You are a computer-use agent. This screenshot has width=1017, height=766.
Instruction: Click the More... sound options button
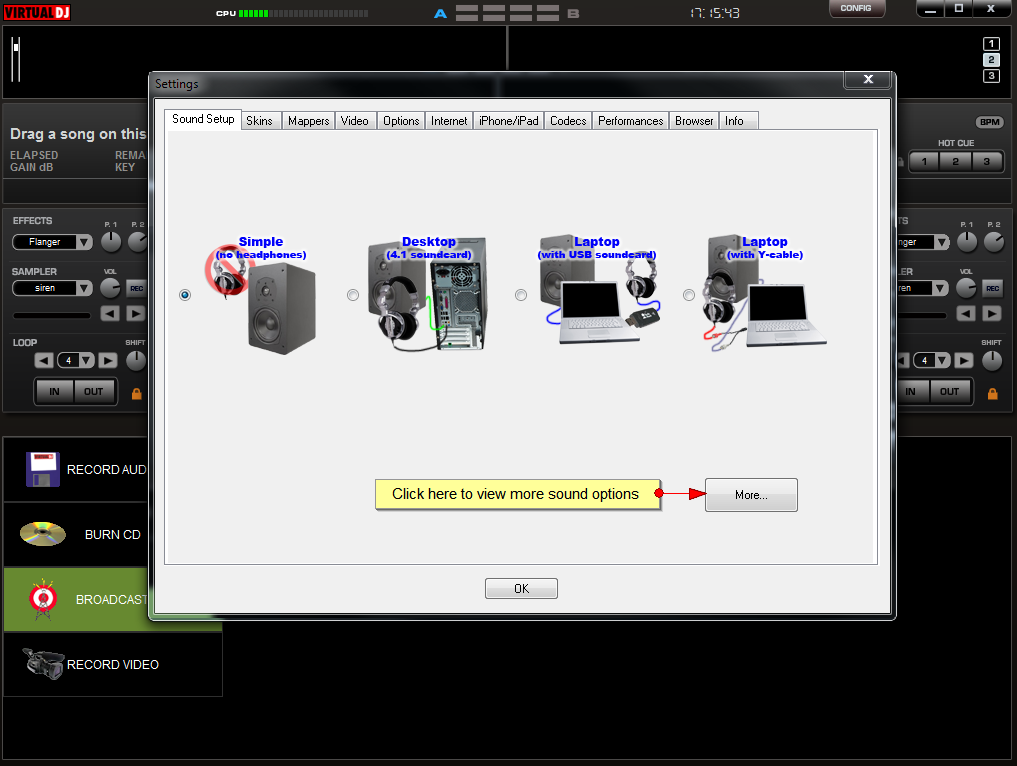tap(750, 495)
